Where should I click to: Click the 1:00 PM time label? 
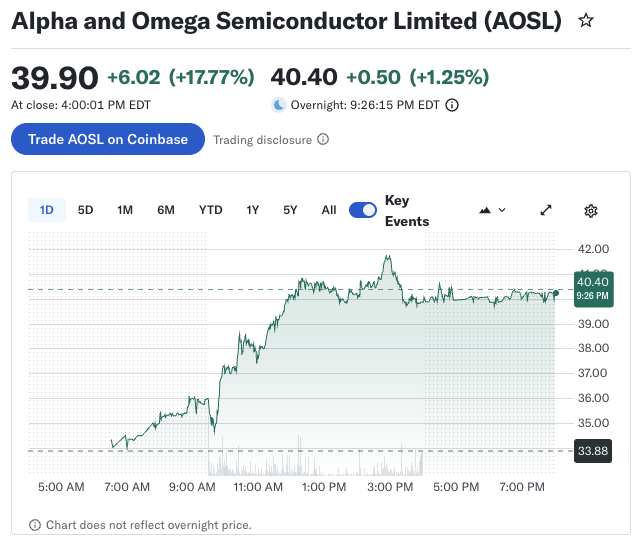point(324,487)
